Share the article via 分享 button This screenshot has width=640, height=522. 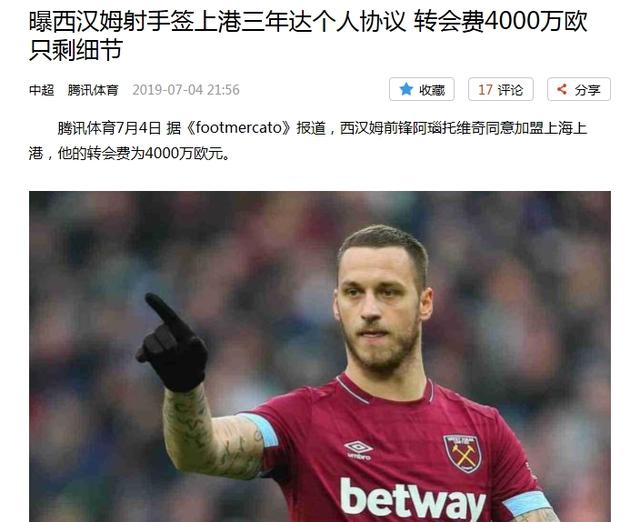tap(579, 89)
